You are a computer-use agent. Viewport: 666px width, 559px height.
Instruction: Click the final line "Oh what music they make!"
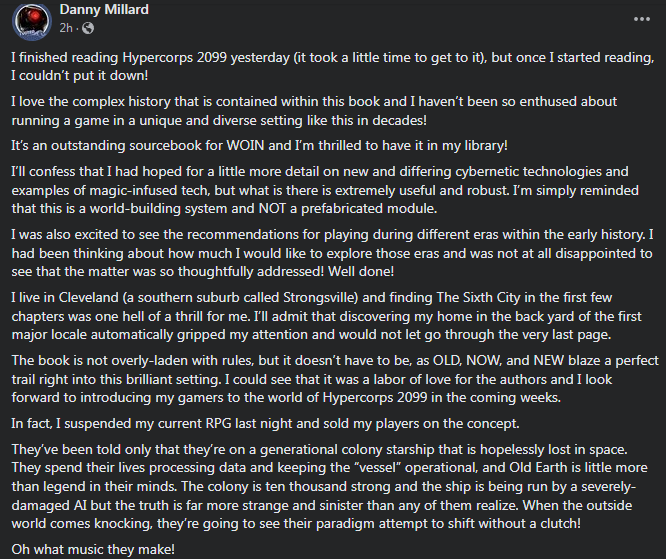93,549
